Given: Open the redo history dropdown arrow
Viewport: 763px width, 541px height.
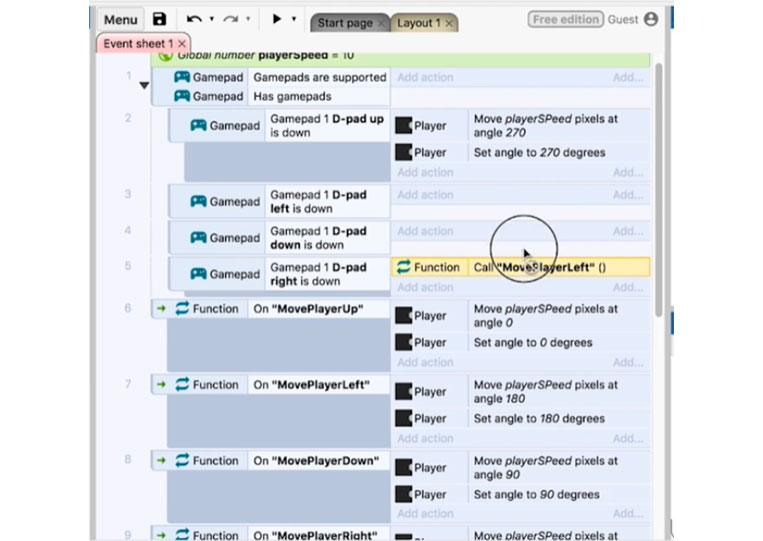Looking at the screenshot, I should point(248,19).
